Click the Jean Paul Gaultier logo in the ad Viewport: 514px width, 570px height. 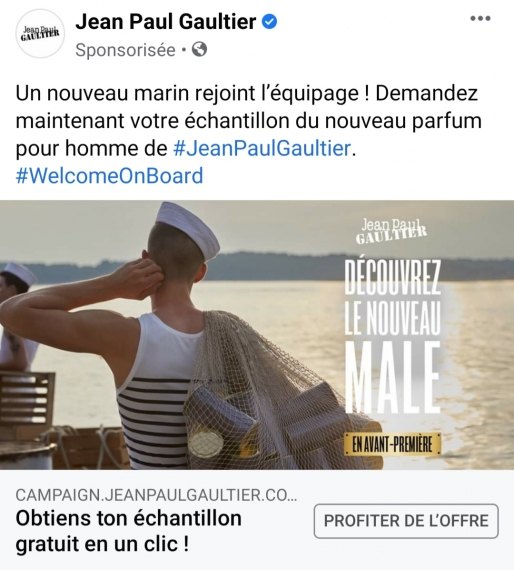tap(391, 231)
